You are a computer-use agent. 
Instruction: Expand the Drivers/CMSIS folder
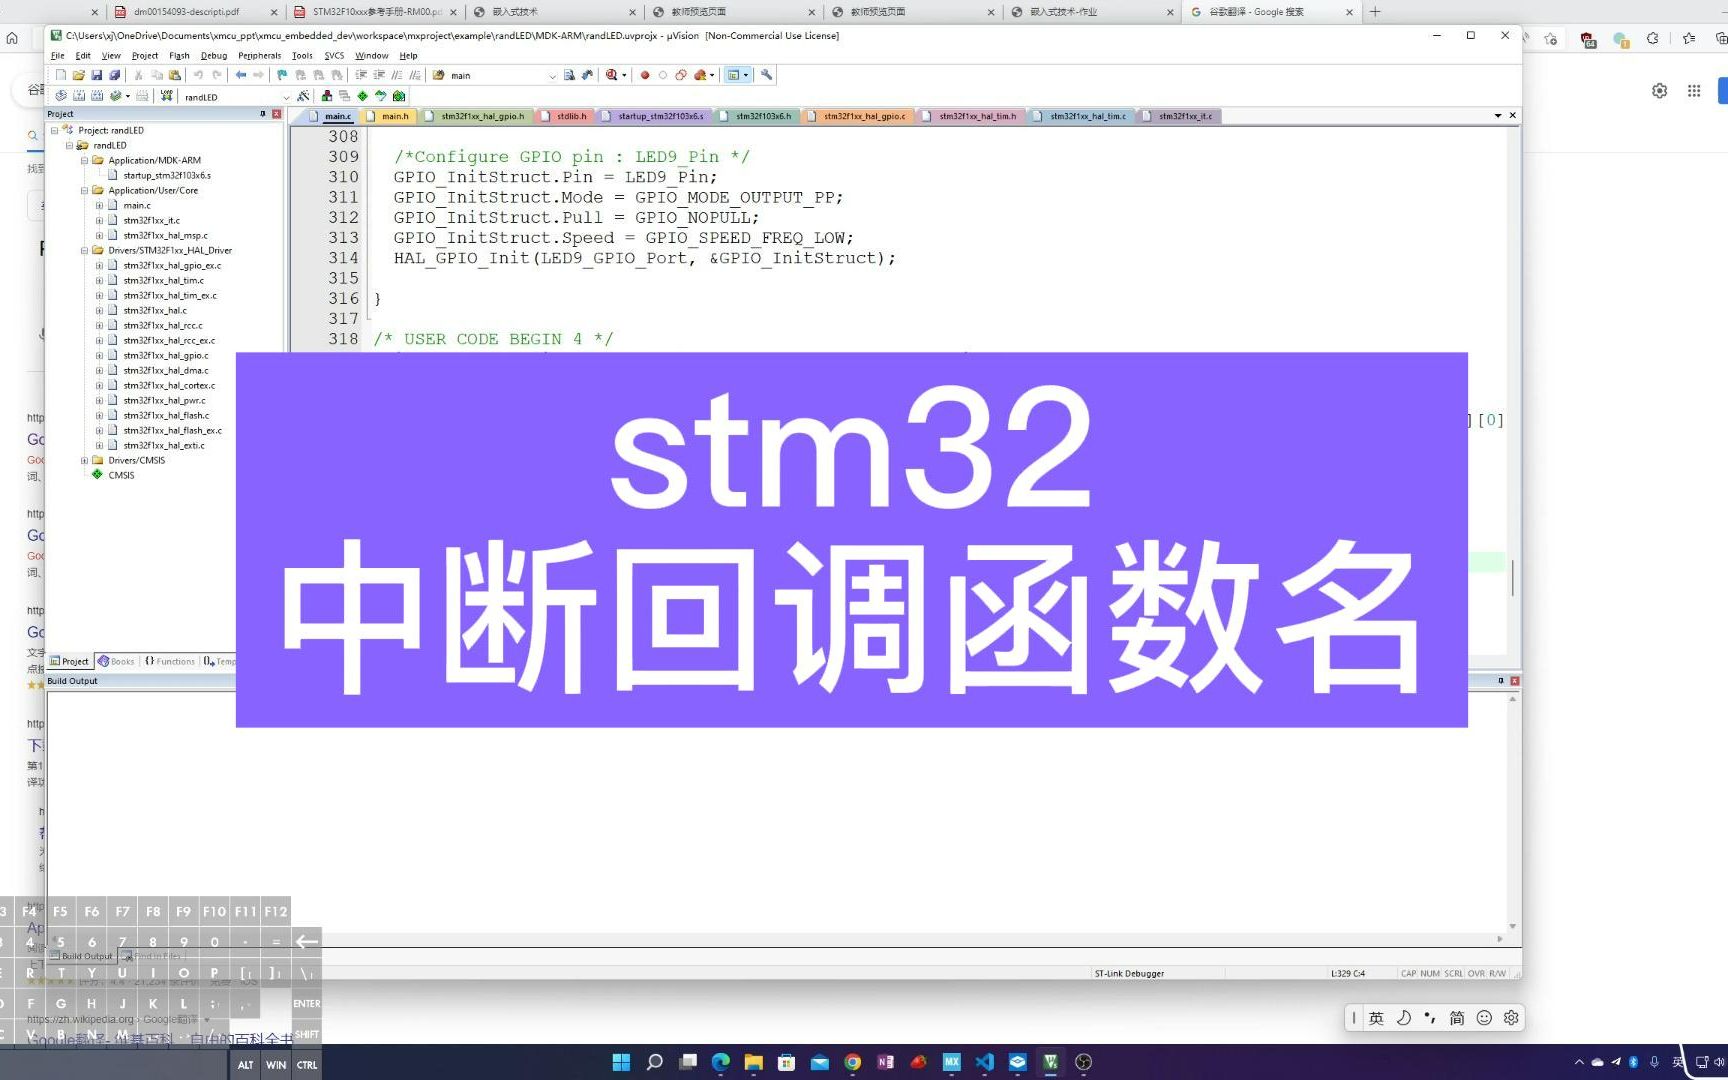pos(84,460)
